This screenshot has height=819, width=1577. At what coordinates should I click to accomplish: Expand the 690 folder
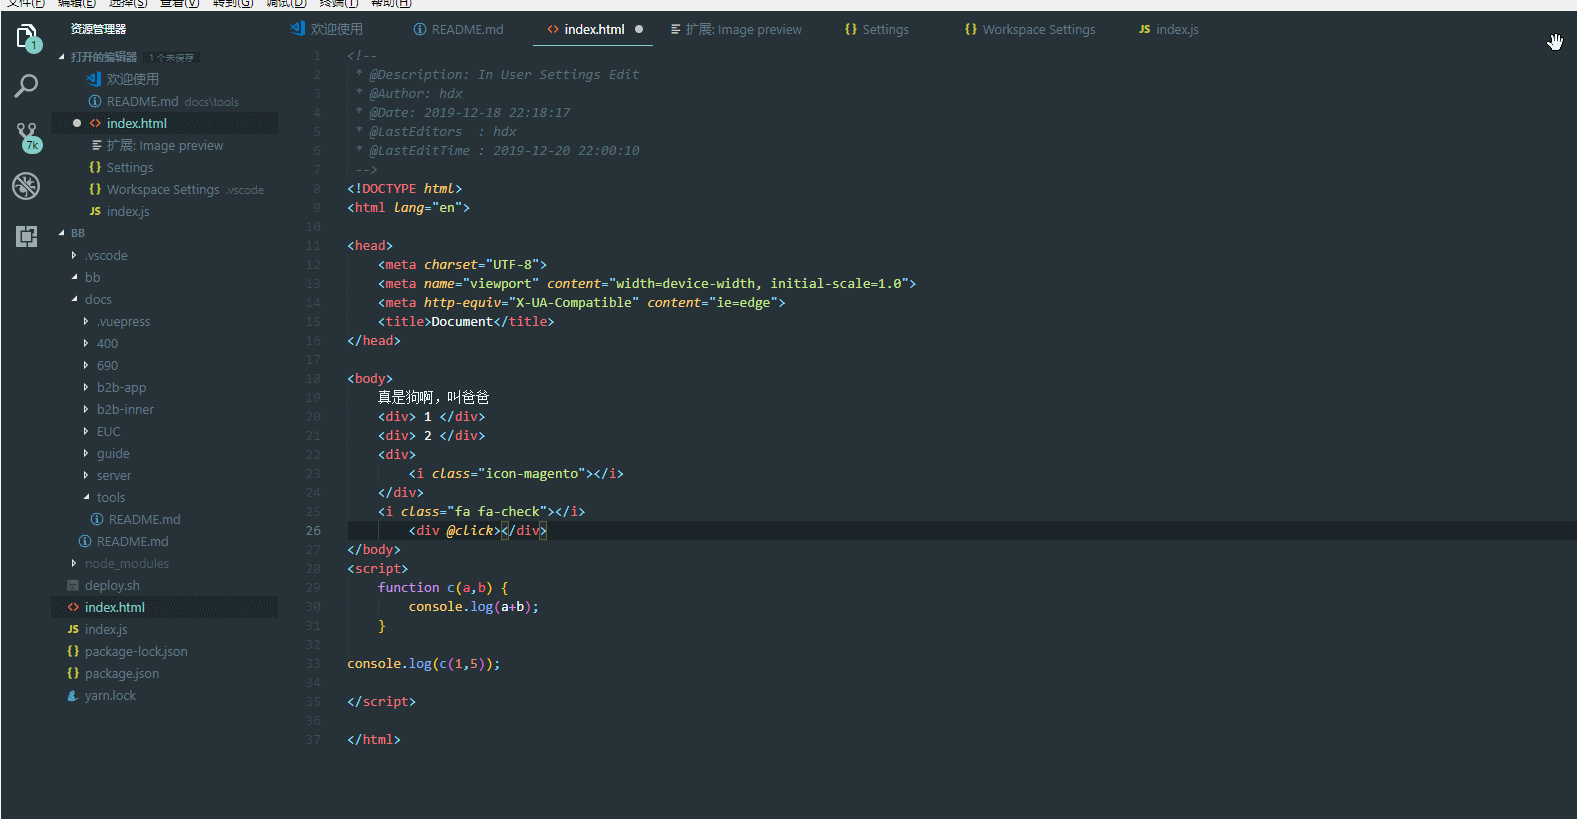click(x=86, y=365)
